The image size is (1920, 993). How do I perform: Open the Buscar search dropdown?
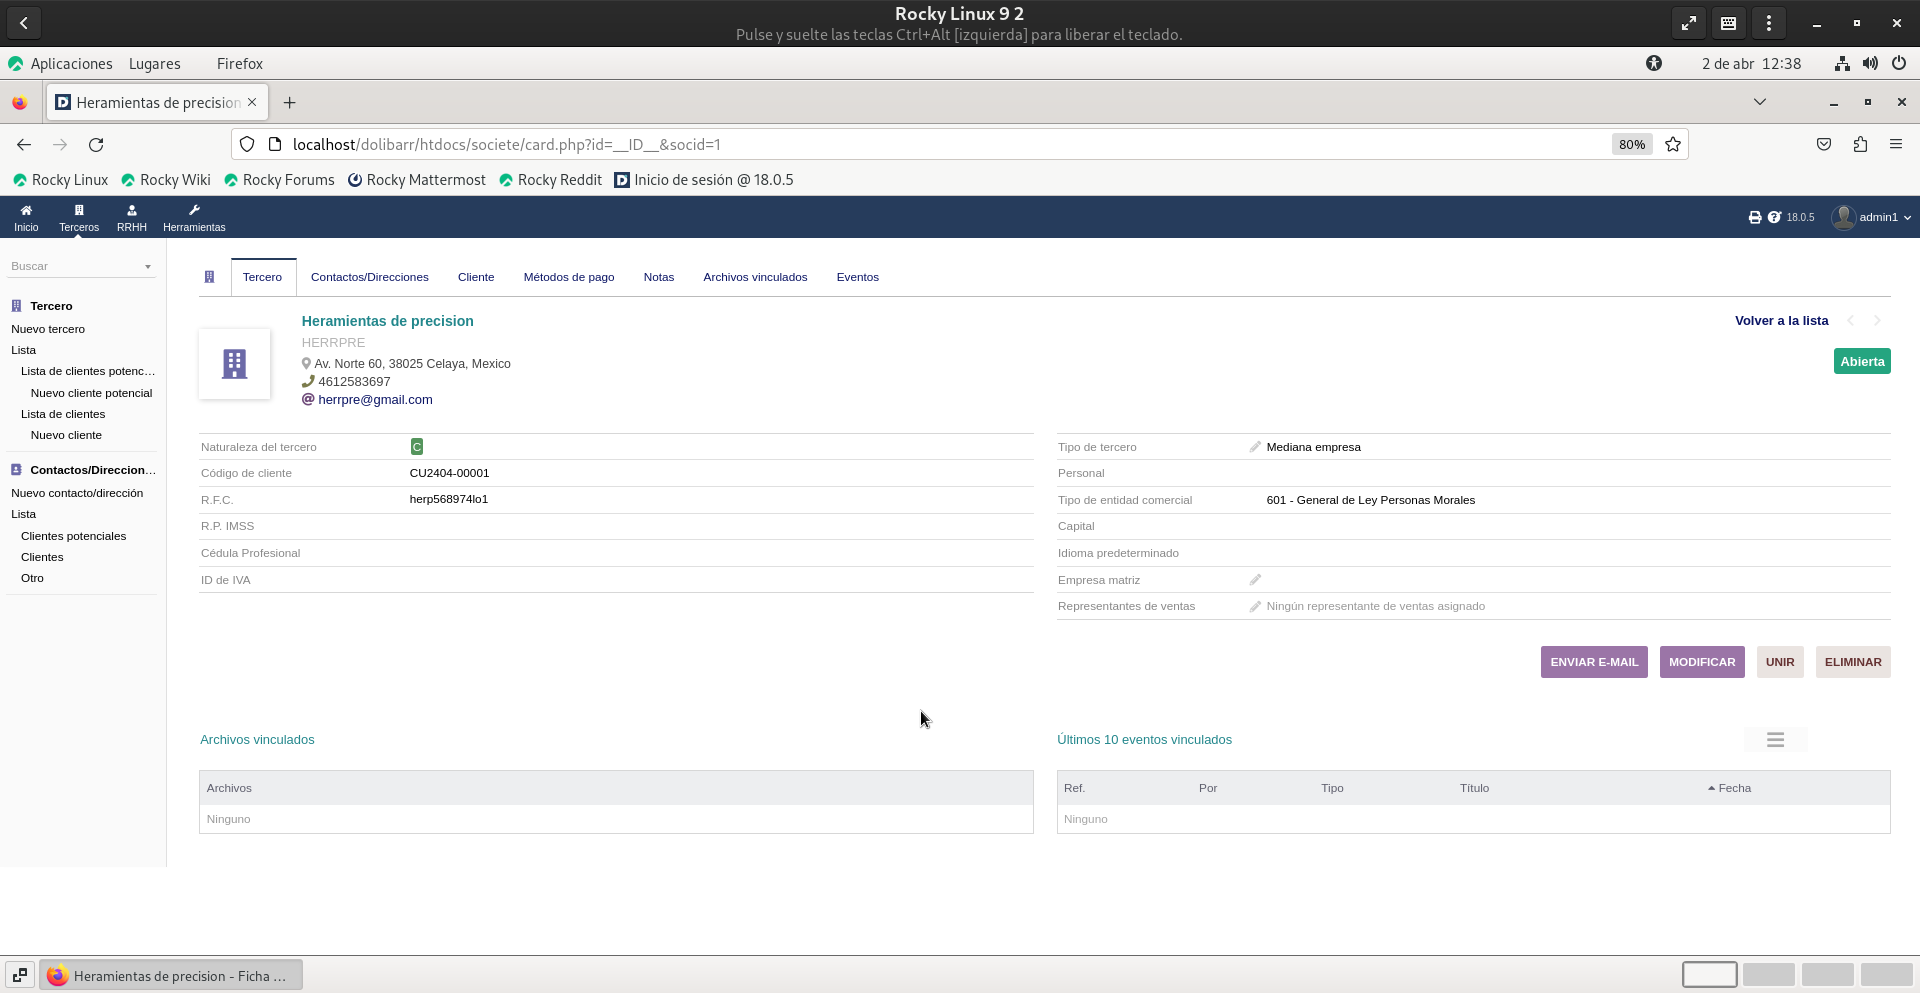(81, 266)
